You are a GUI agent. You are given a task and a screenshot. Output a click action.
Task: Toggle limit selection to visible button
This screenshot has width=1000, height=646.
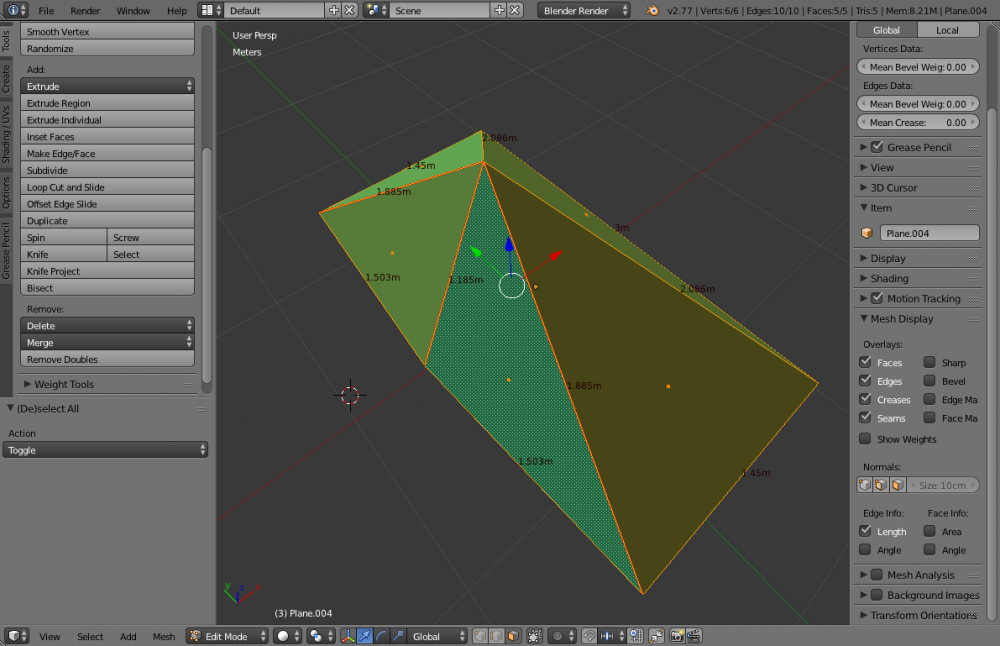(535, 636)
